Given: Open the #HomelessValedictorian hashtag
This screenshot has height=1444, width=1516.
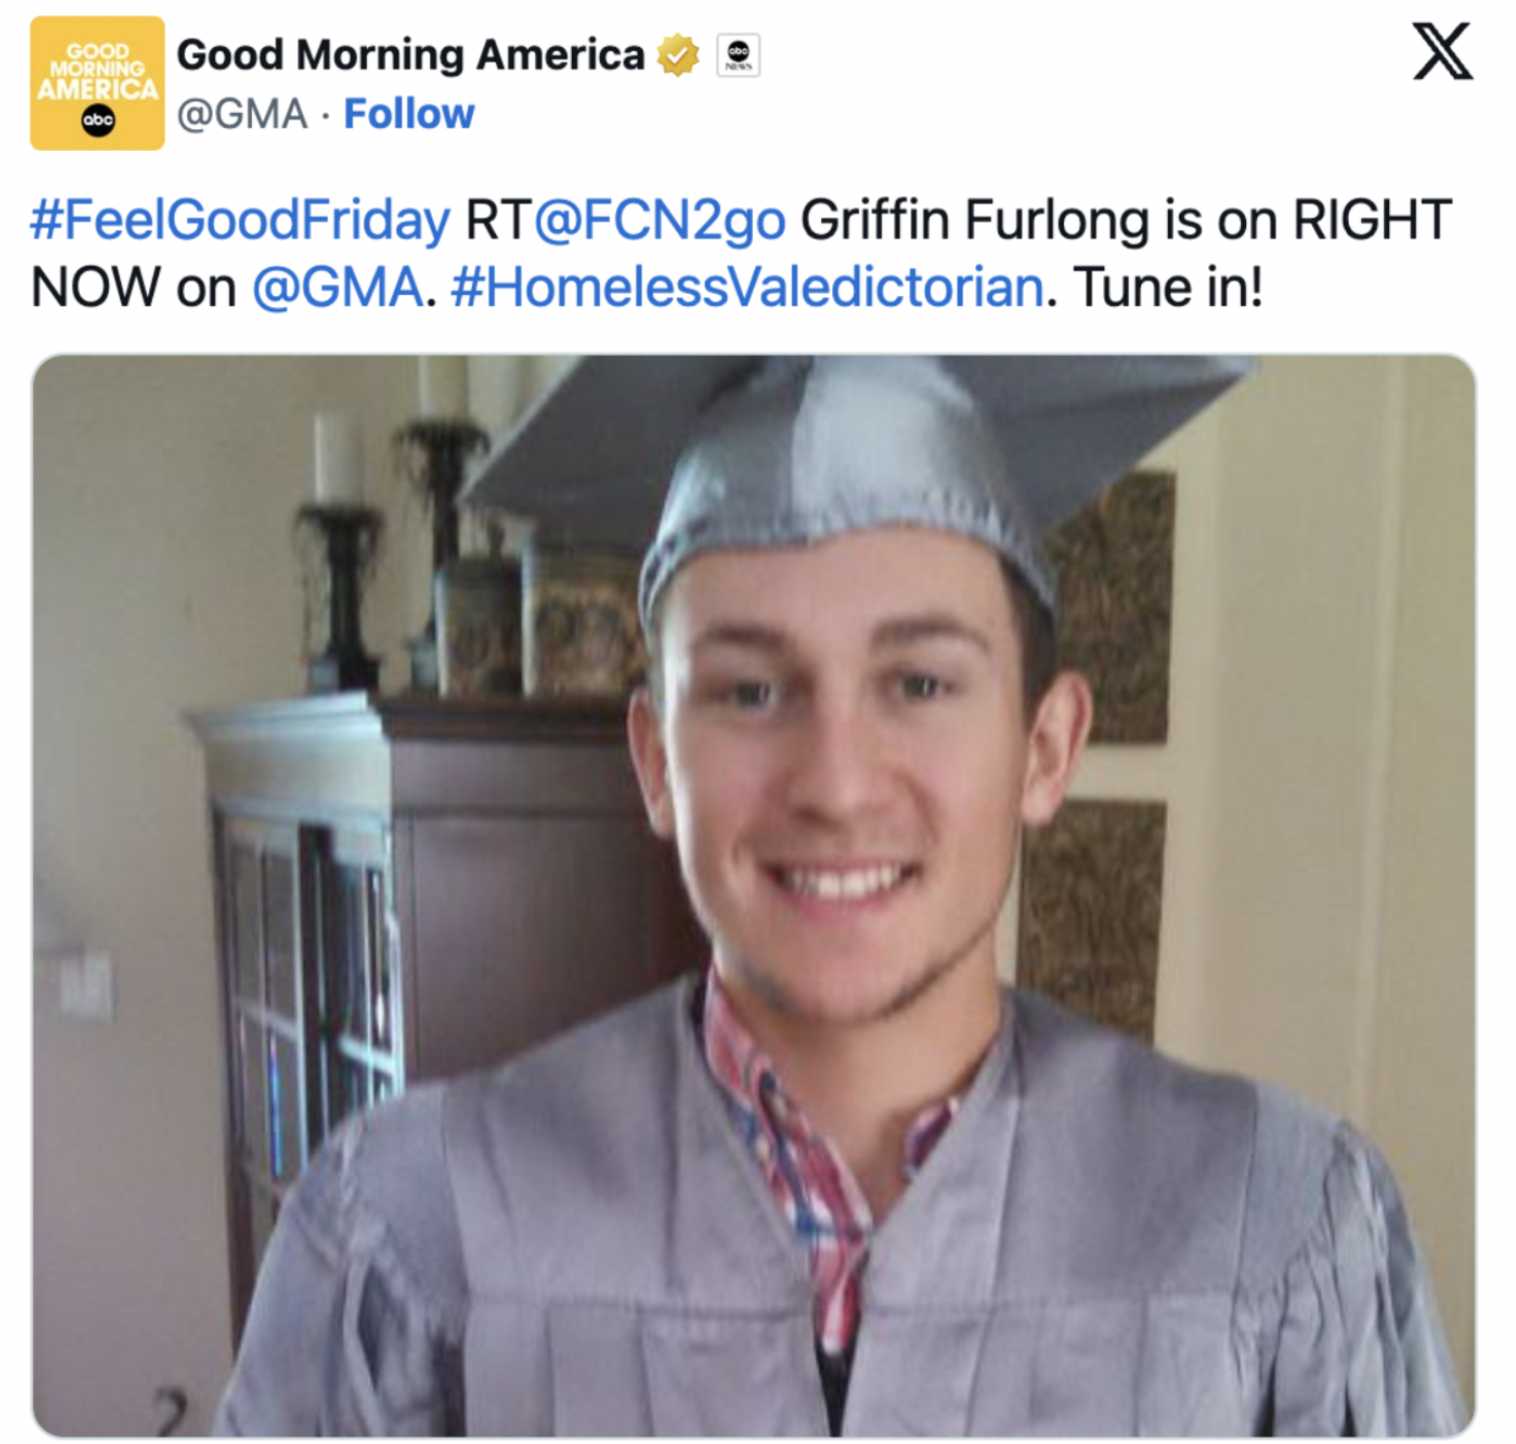Looking at the screenshot, I should pos(747,288).
